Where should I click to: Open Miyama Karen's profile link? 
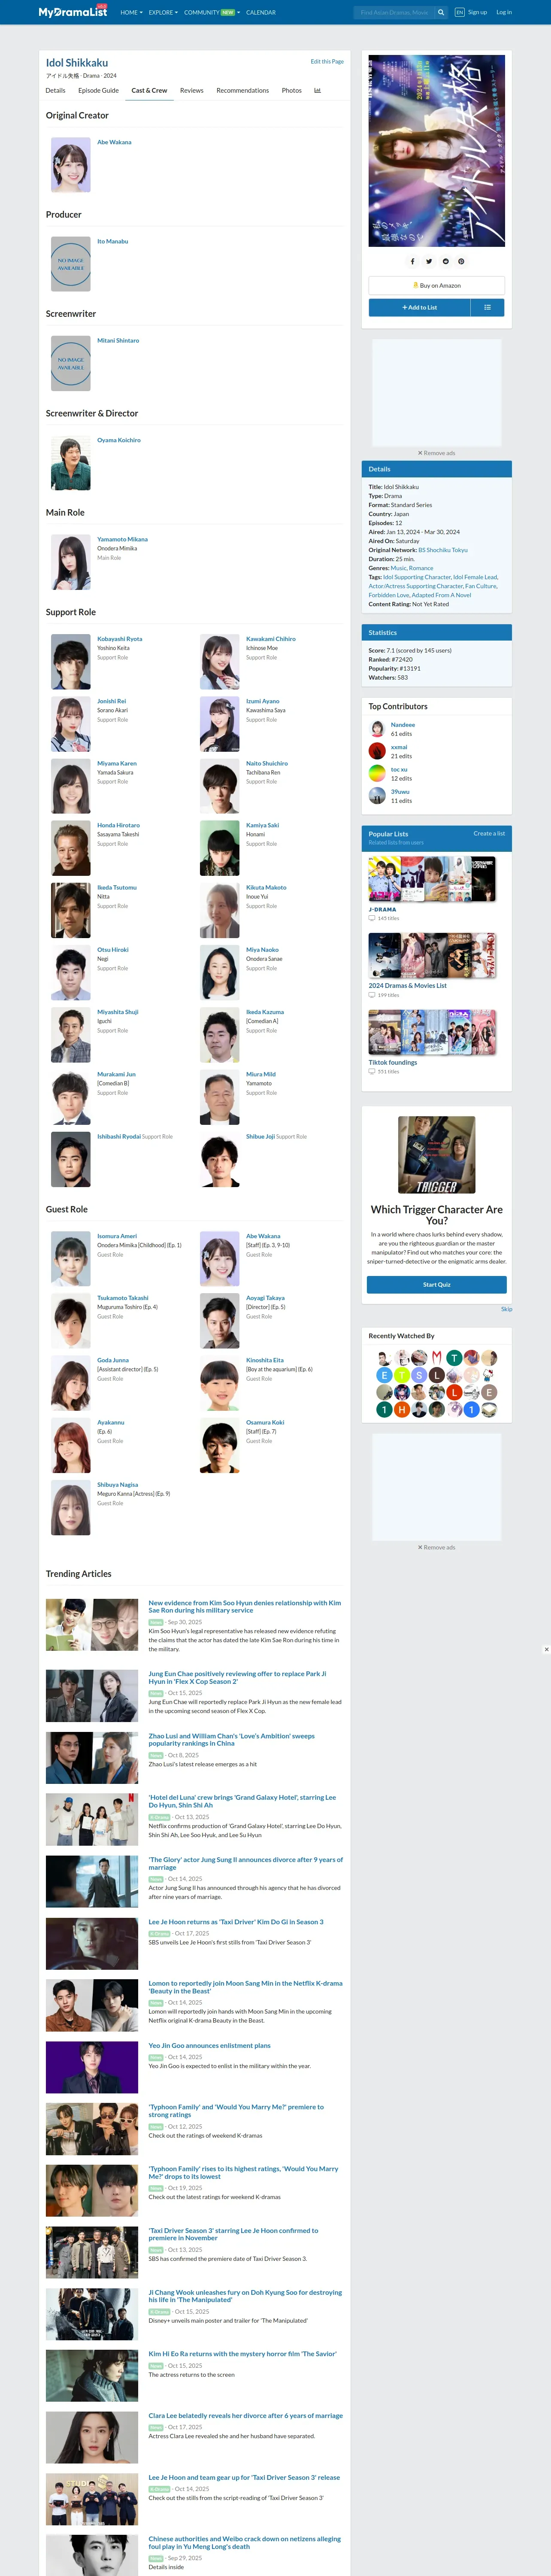[x=117, y=763]
